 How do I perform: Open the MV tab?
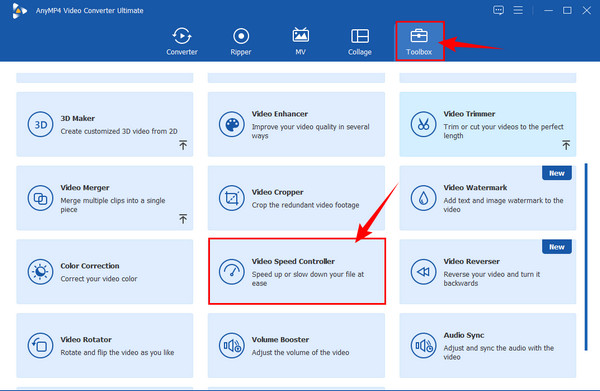click(x=300, y=41)
